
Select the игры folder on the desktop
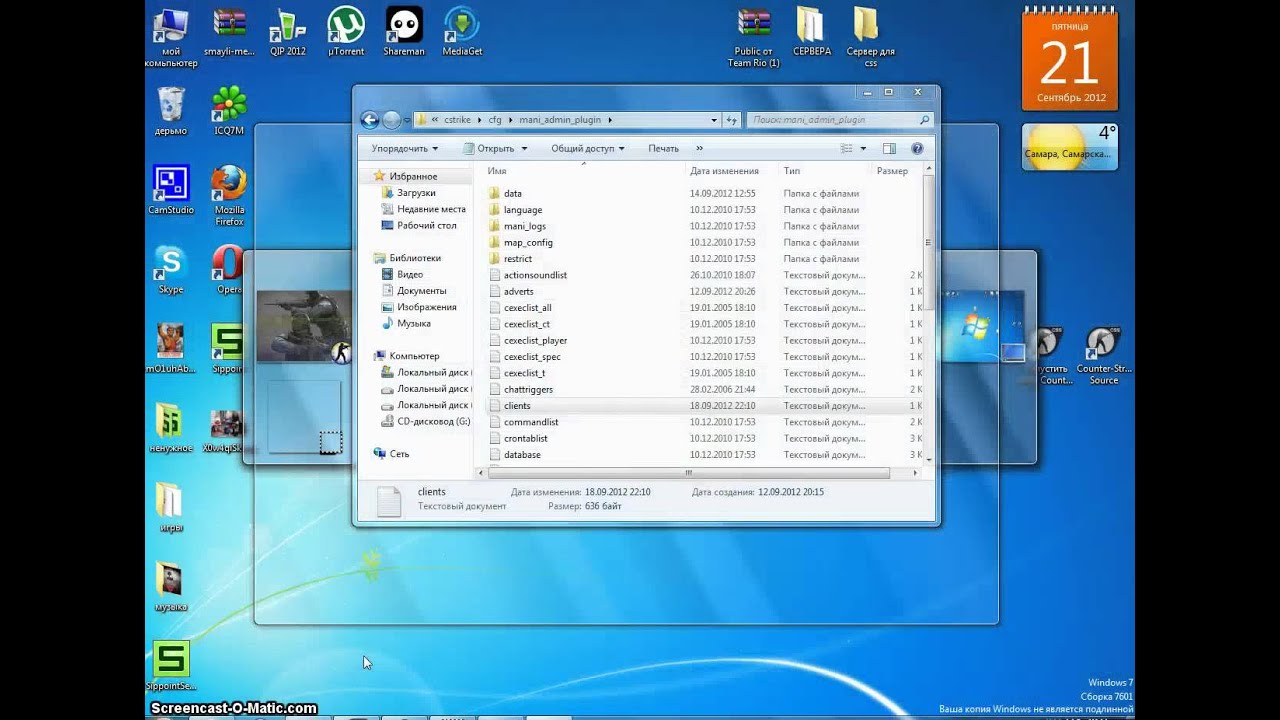171,507
